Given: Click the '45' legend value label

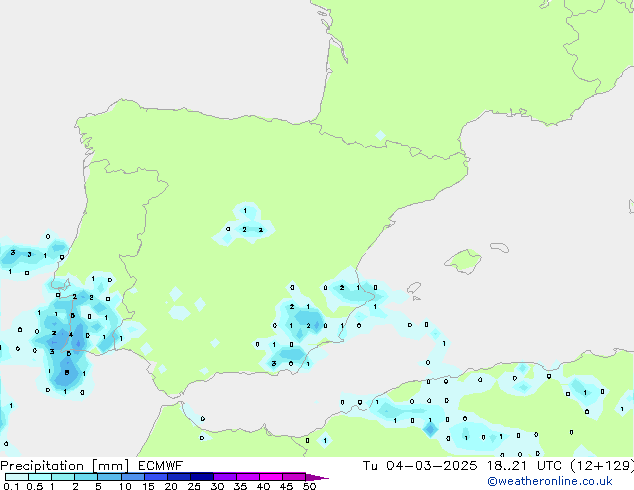Looking at the screenshot, I should tap(286, 486).
